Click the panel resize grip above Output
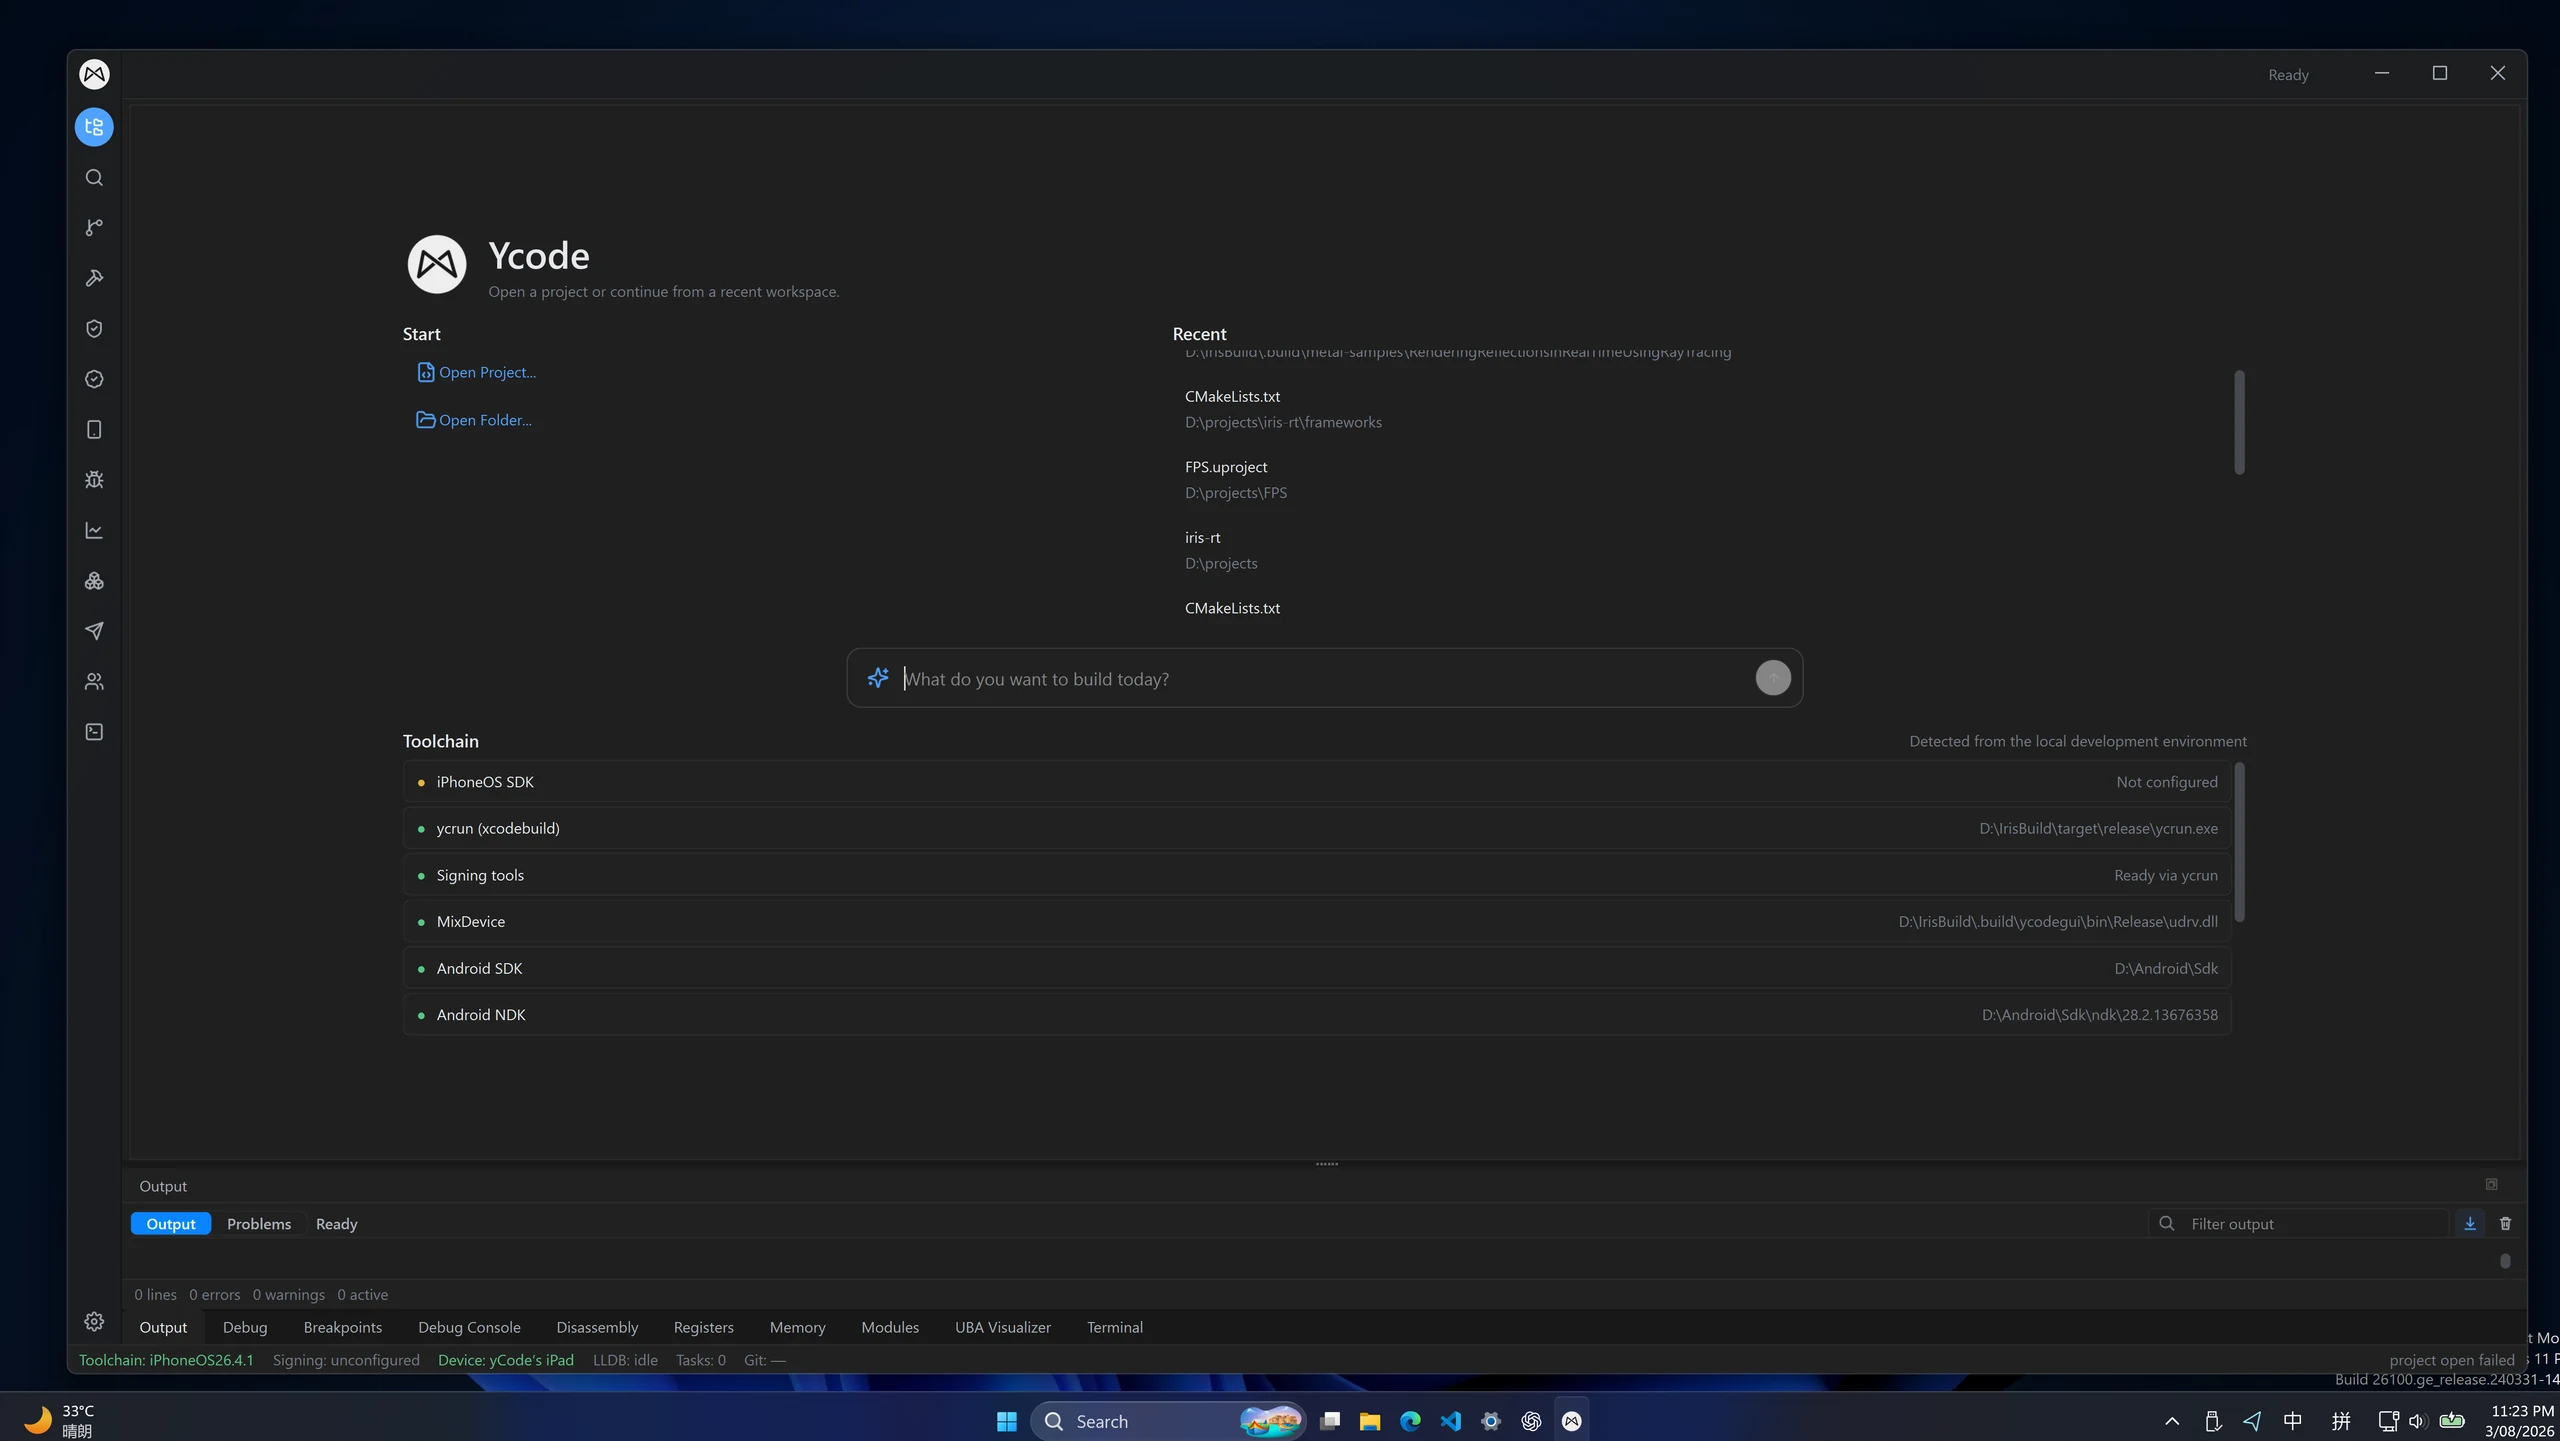Viewport: 2560px width, 1441px height. click(x=1327, y=1164)
